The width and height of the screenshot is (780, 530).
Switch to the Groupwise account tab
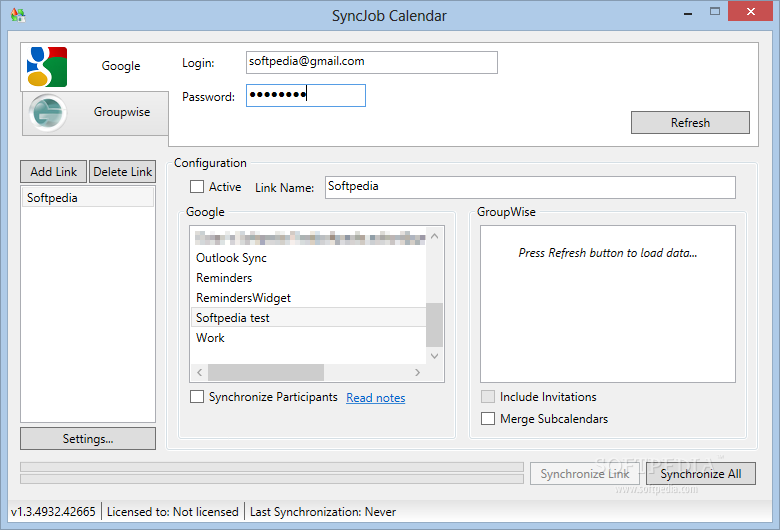[x=96, y=113]
